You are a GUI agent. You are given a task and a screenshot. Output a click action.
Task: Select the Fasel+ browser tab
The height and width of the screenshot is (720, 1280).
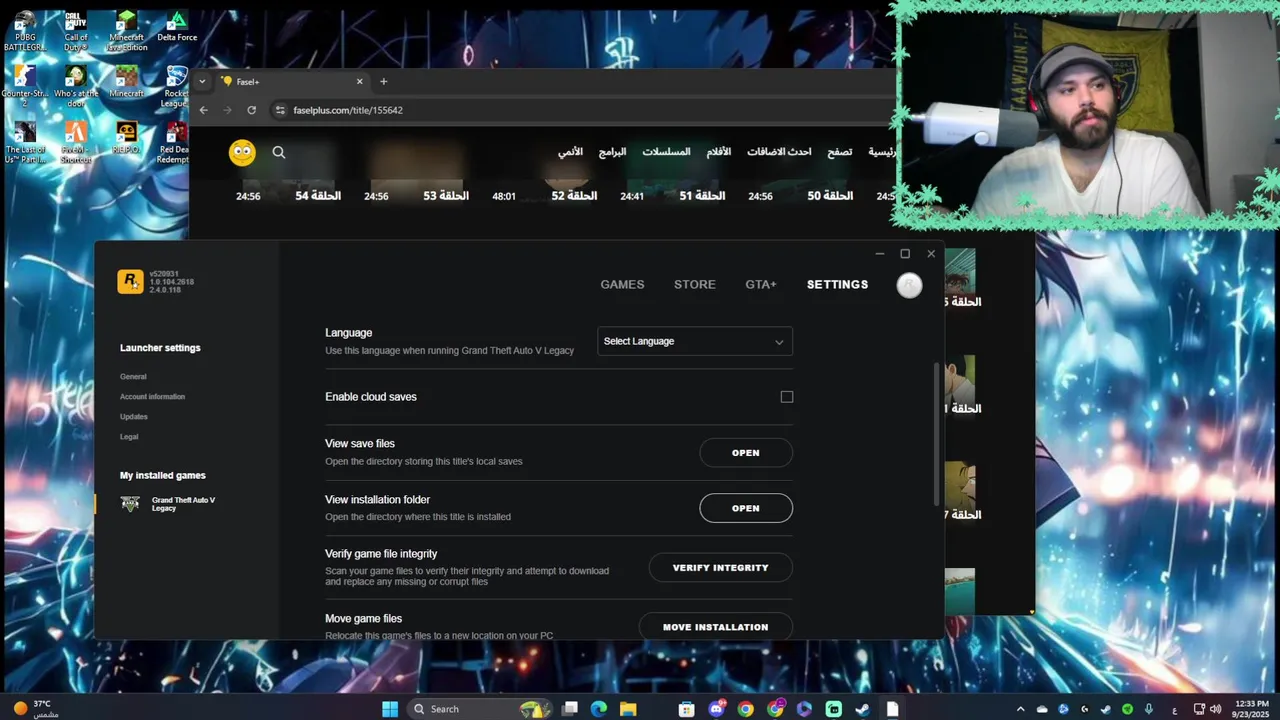pos(292,81)
